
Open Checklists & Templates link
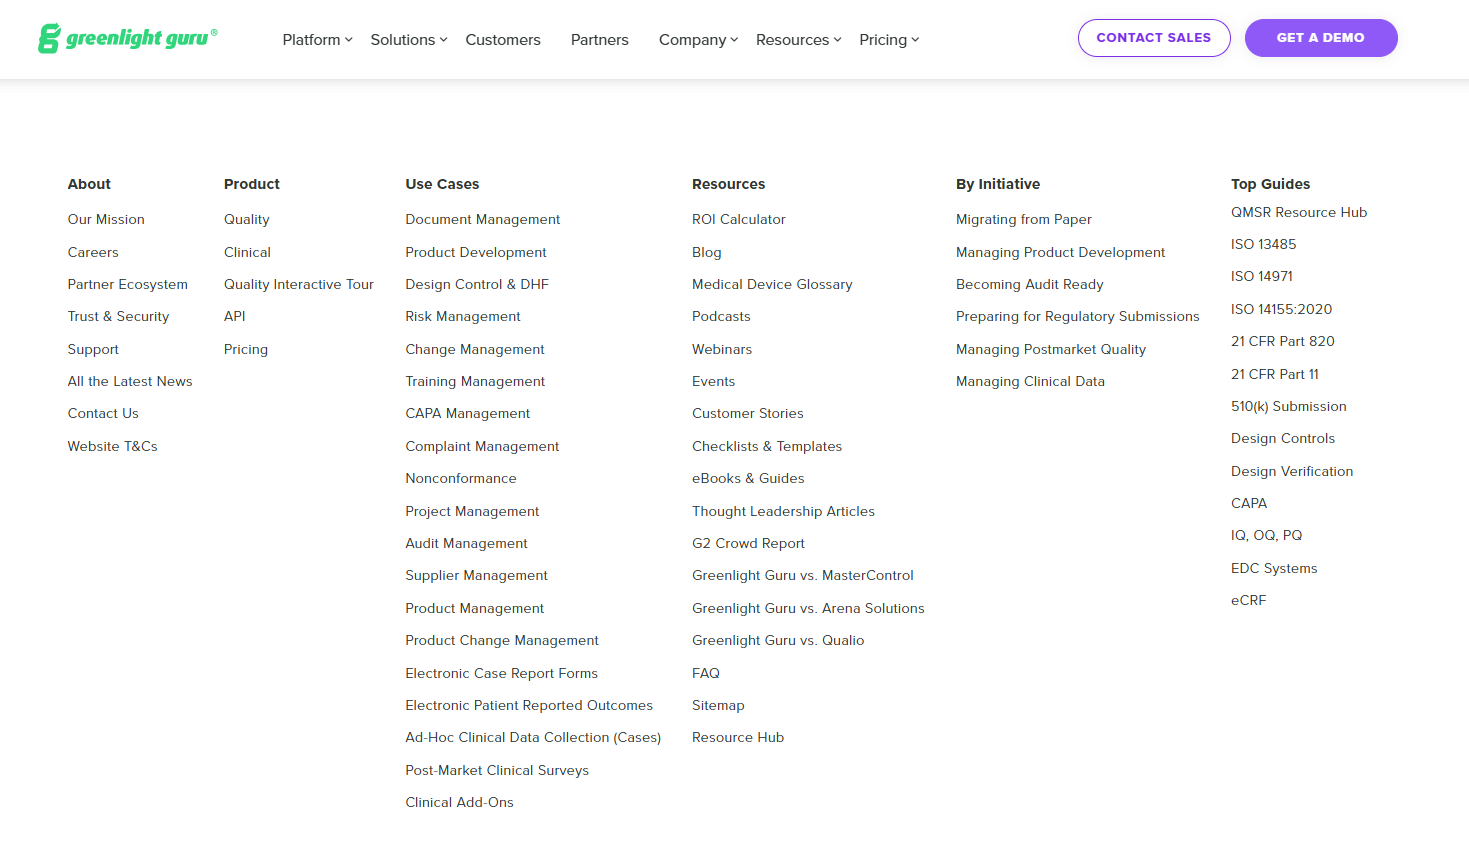767,446
